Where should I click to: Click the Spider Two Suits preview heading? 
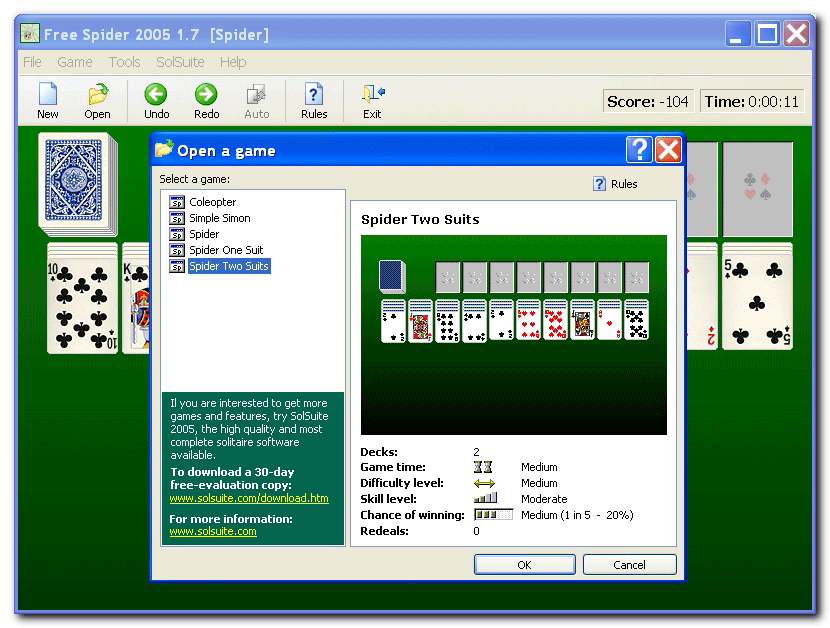[420, 219]
